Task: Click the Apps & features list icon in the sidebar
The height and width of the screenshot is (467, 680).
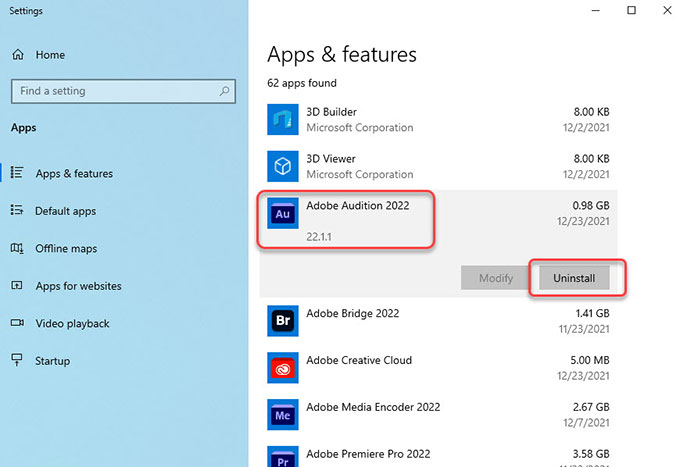Action: [17, 173]
